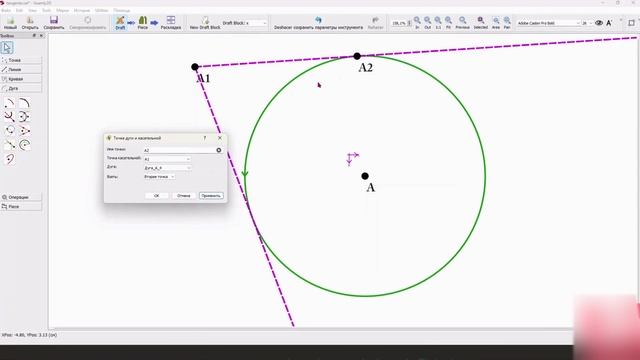Select the arc with concentric curve tool

click(x=24, y=145)
